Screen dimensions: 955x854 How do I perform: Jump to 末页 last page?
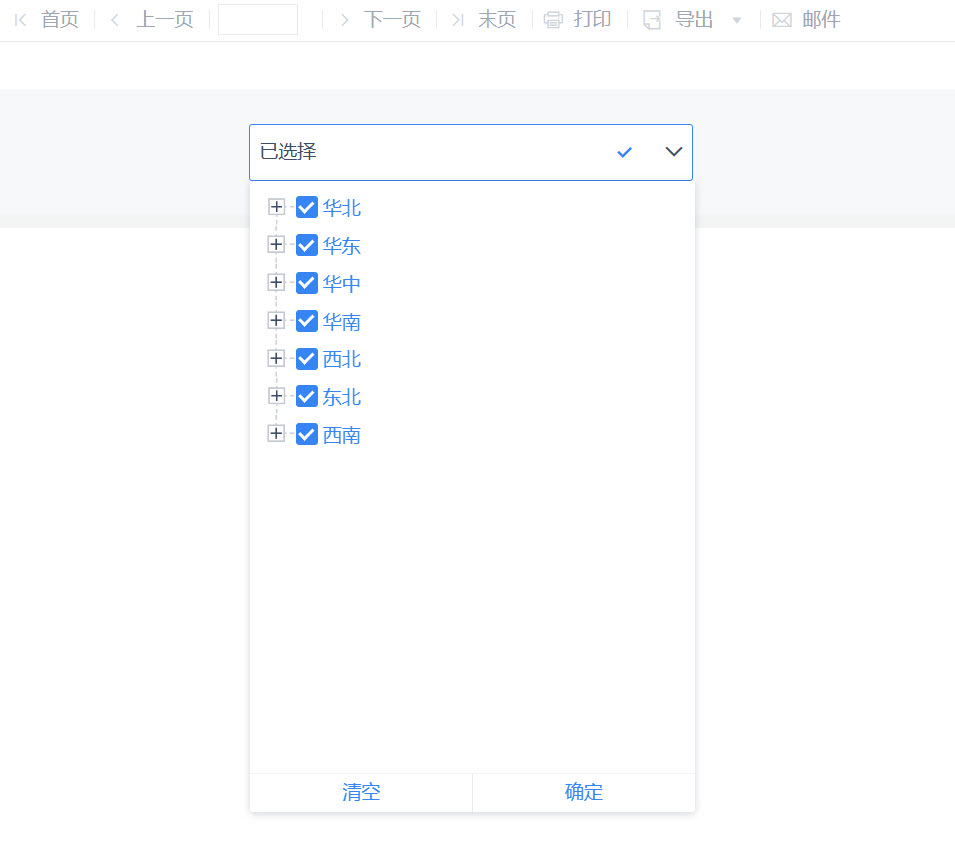coord(497,19)
